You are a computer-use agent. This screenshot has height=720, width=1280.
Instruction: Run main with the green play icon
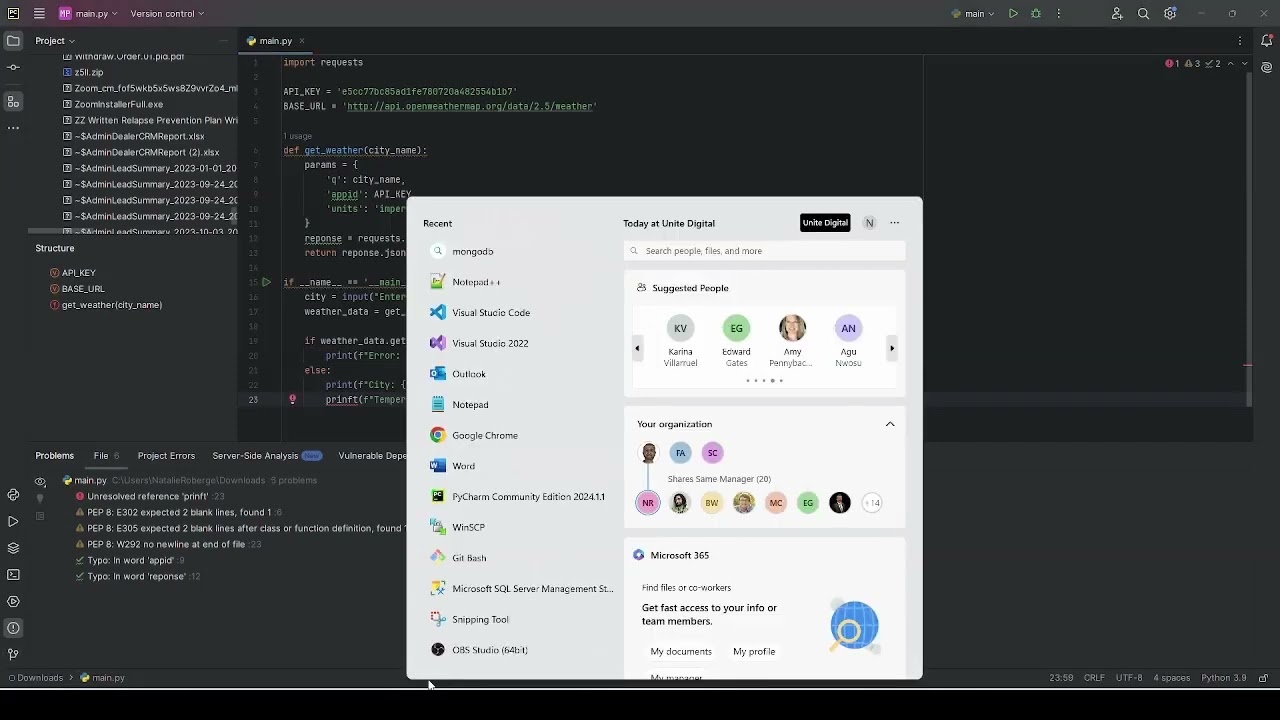(x=1013, y=14)
